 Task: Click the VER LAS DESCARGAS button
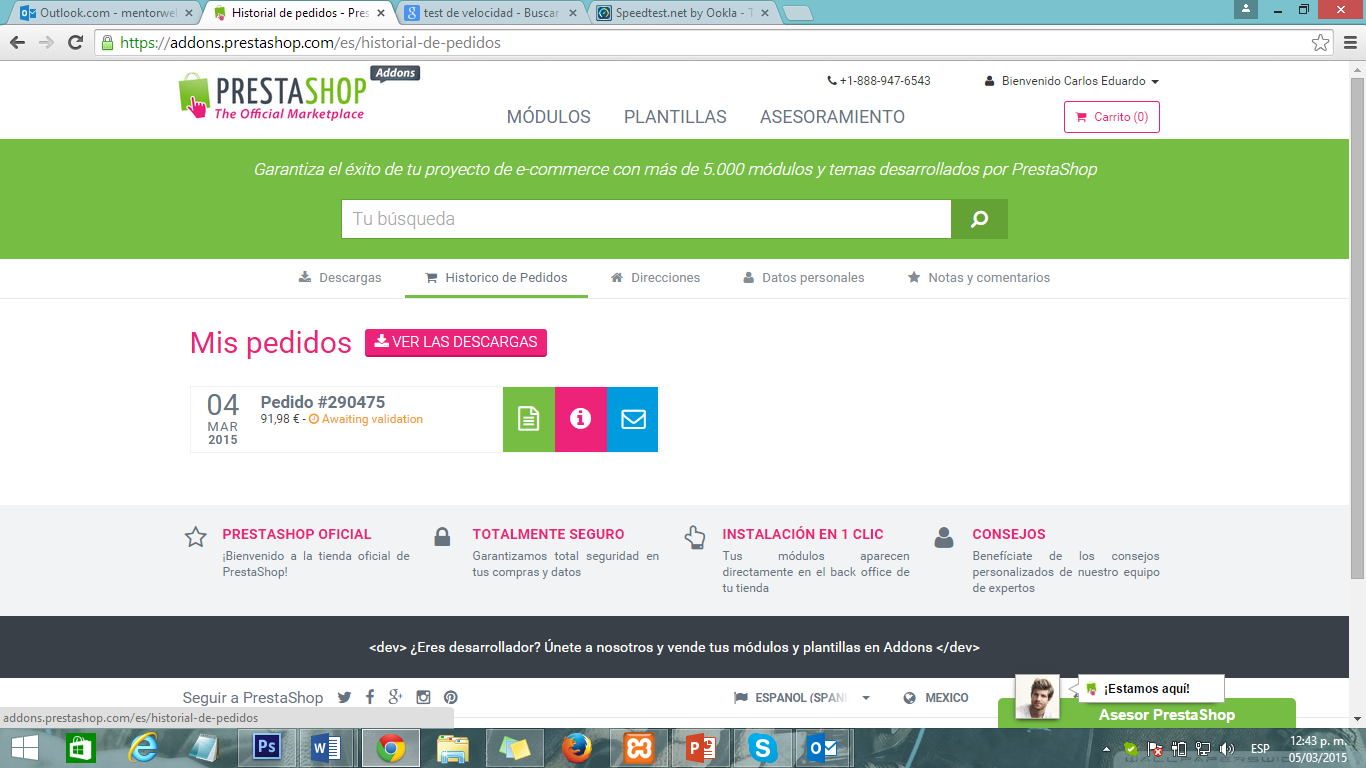(x=456, y=342)
